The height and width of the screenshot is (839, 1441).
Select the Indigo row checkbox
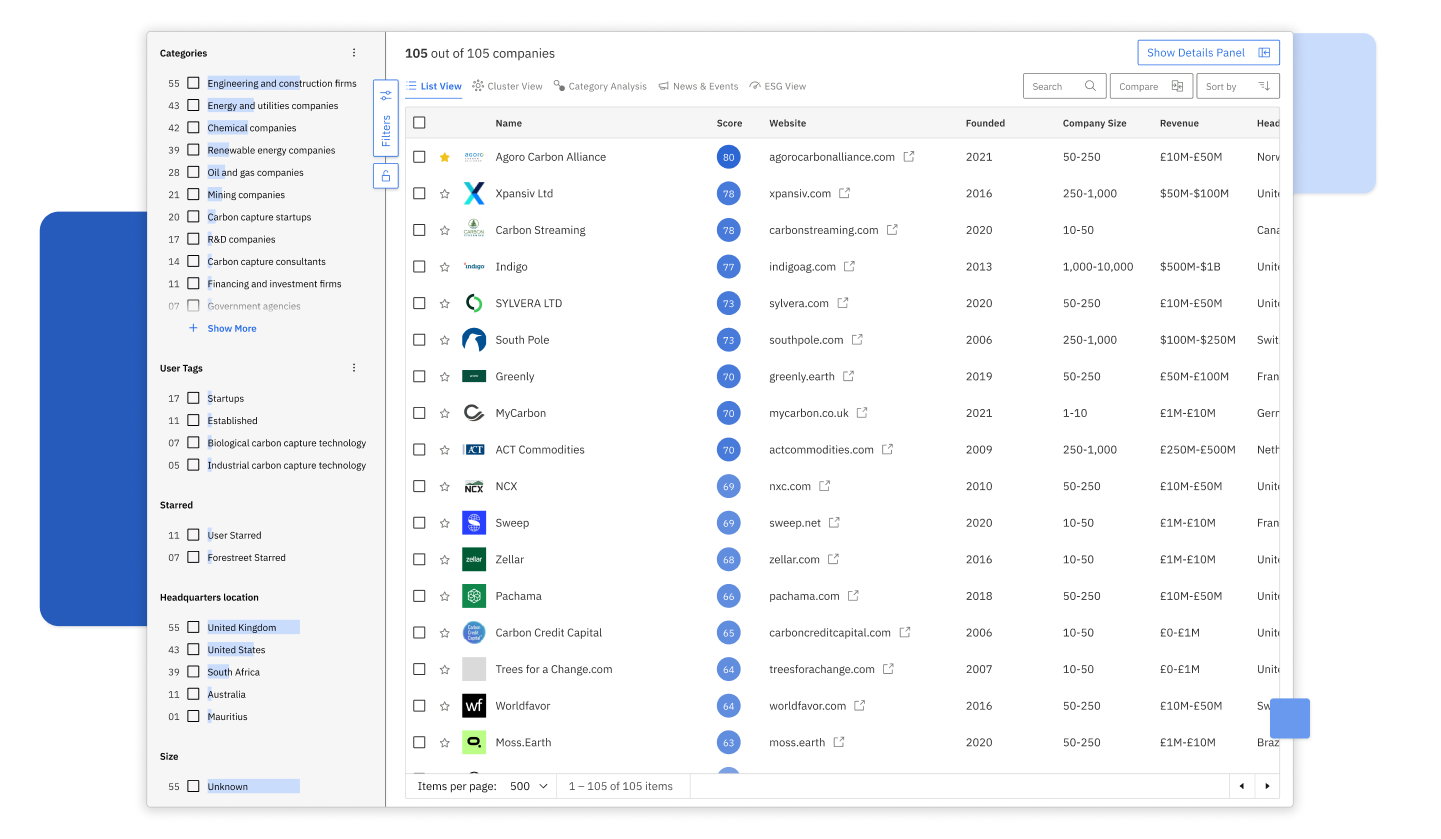[x=419, y=267]
